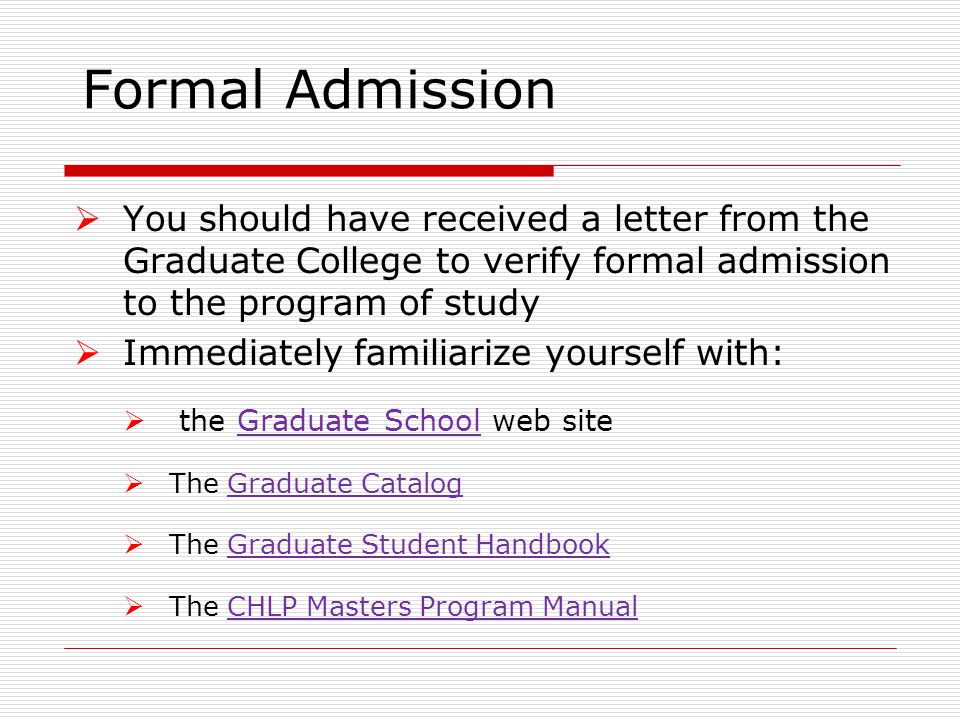Click the thin red line at slide bottom
The image size is (960, 720).
coord(480,648)
